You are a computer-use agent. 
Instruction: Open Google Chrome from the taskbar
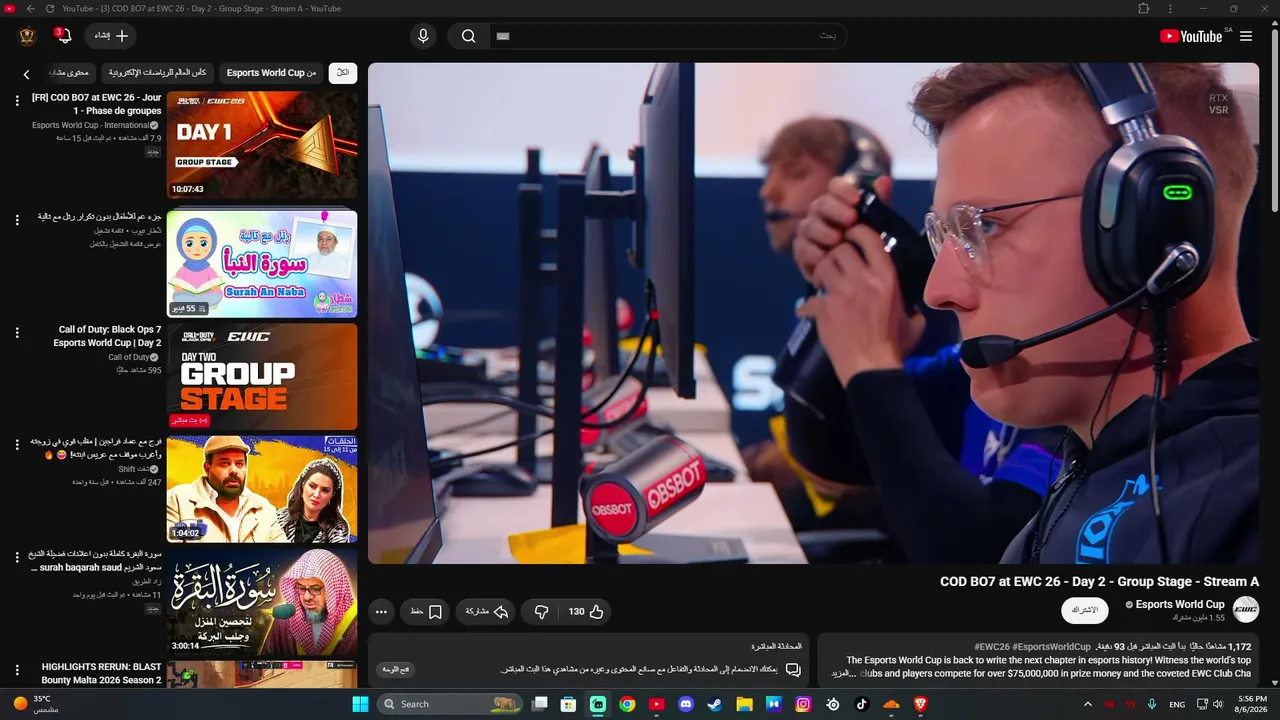(x=627, y=704)
